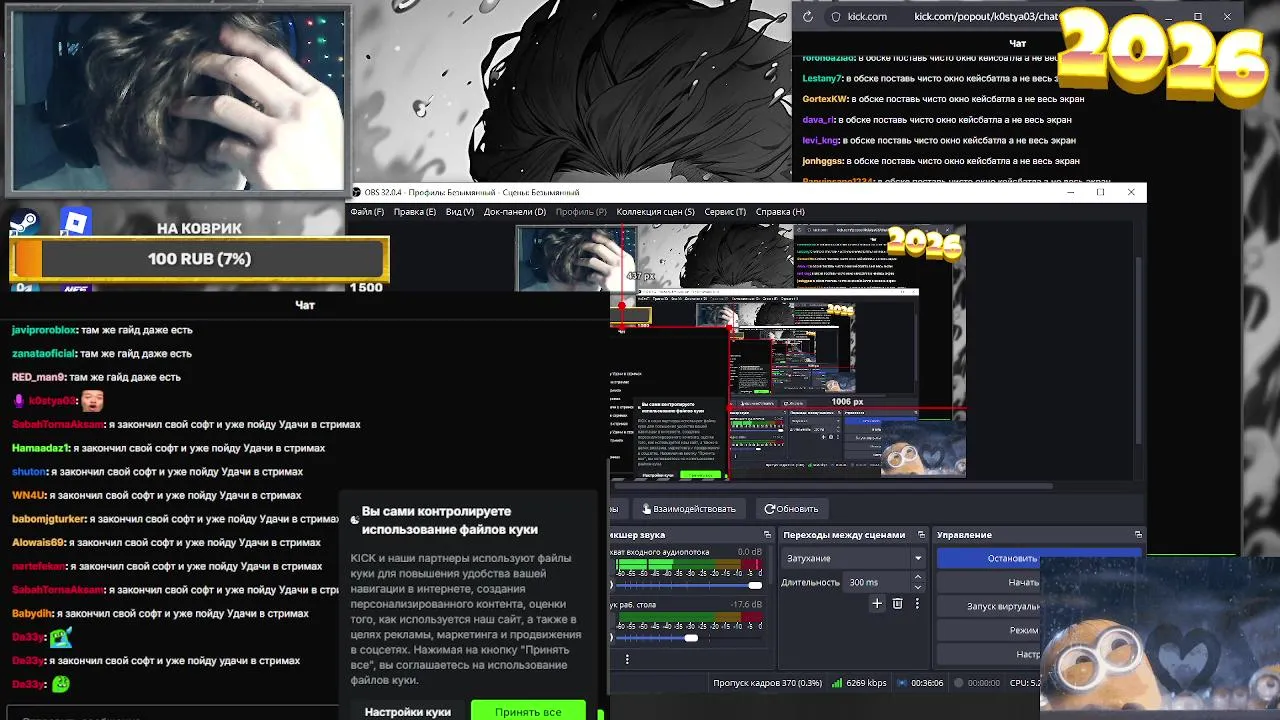The image size is (1280, 720).
Task: Delete the transition with trash icon
Action: [x=897, y=603]
